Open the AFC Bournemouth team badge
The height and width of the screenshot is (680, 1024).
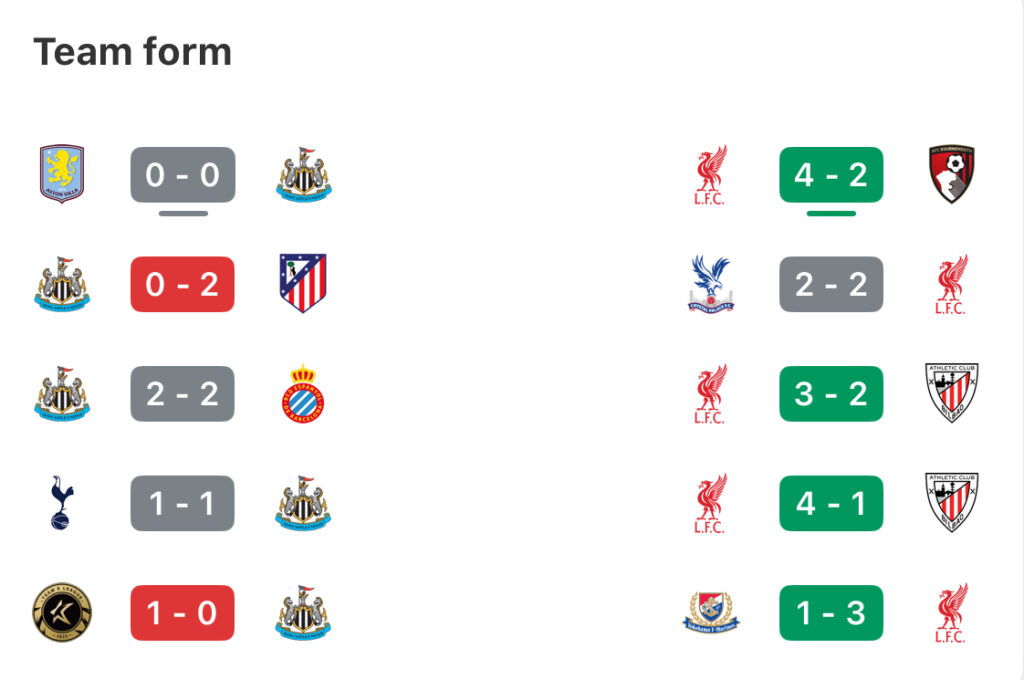(x=952, y=174)
